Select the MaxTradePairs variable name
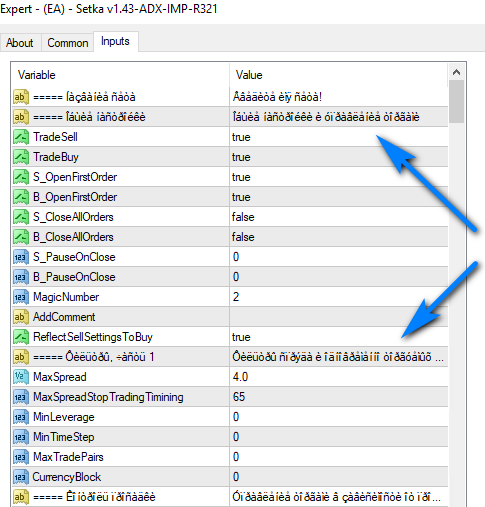The width and height of the screenshot is (485, 507). coord(68,457)
